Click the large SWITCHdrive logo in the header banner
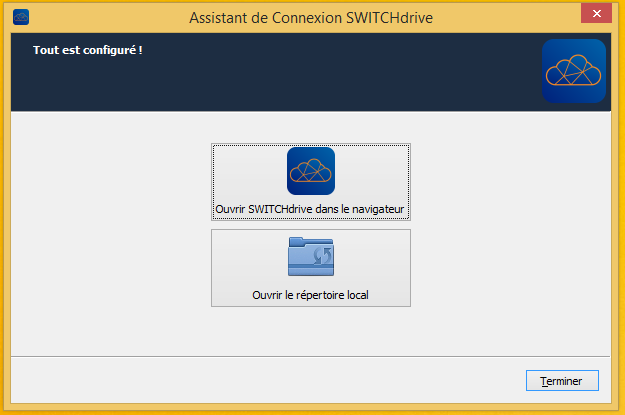625x415 pixels. [x=573, y=71]
